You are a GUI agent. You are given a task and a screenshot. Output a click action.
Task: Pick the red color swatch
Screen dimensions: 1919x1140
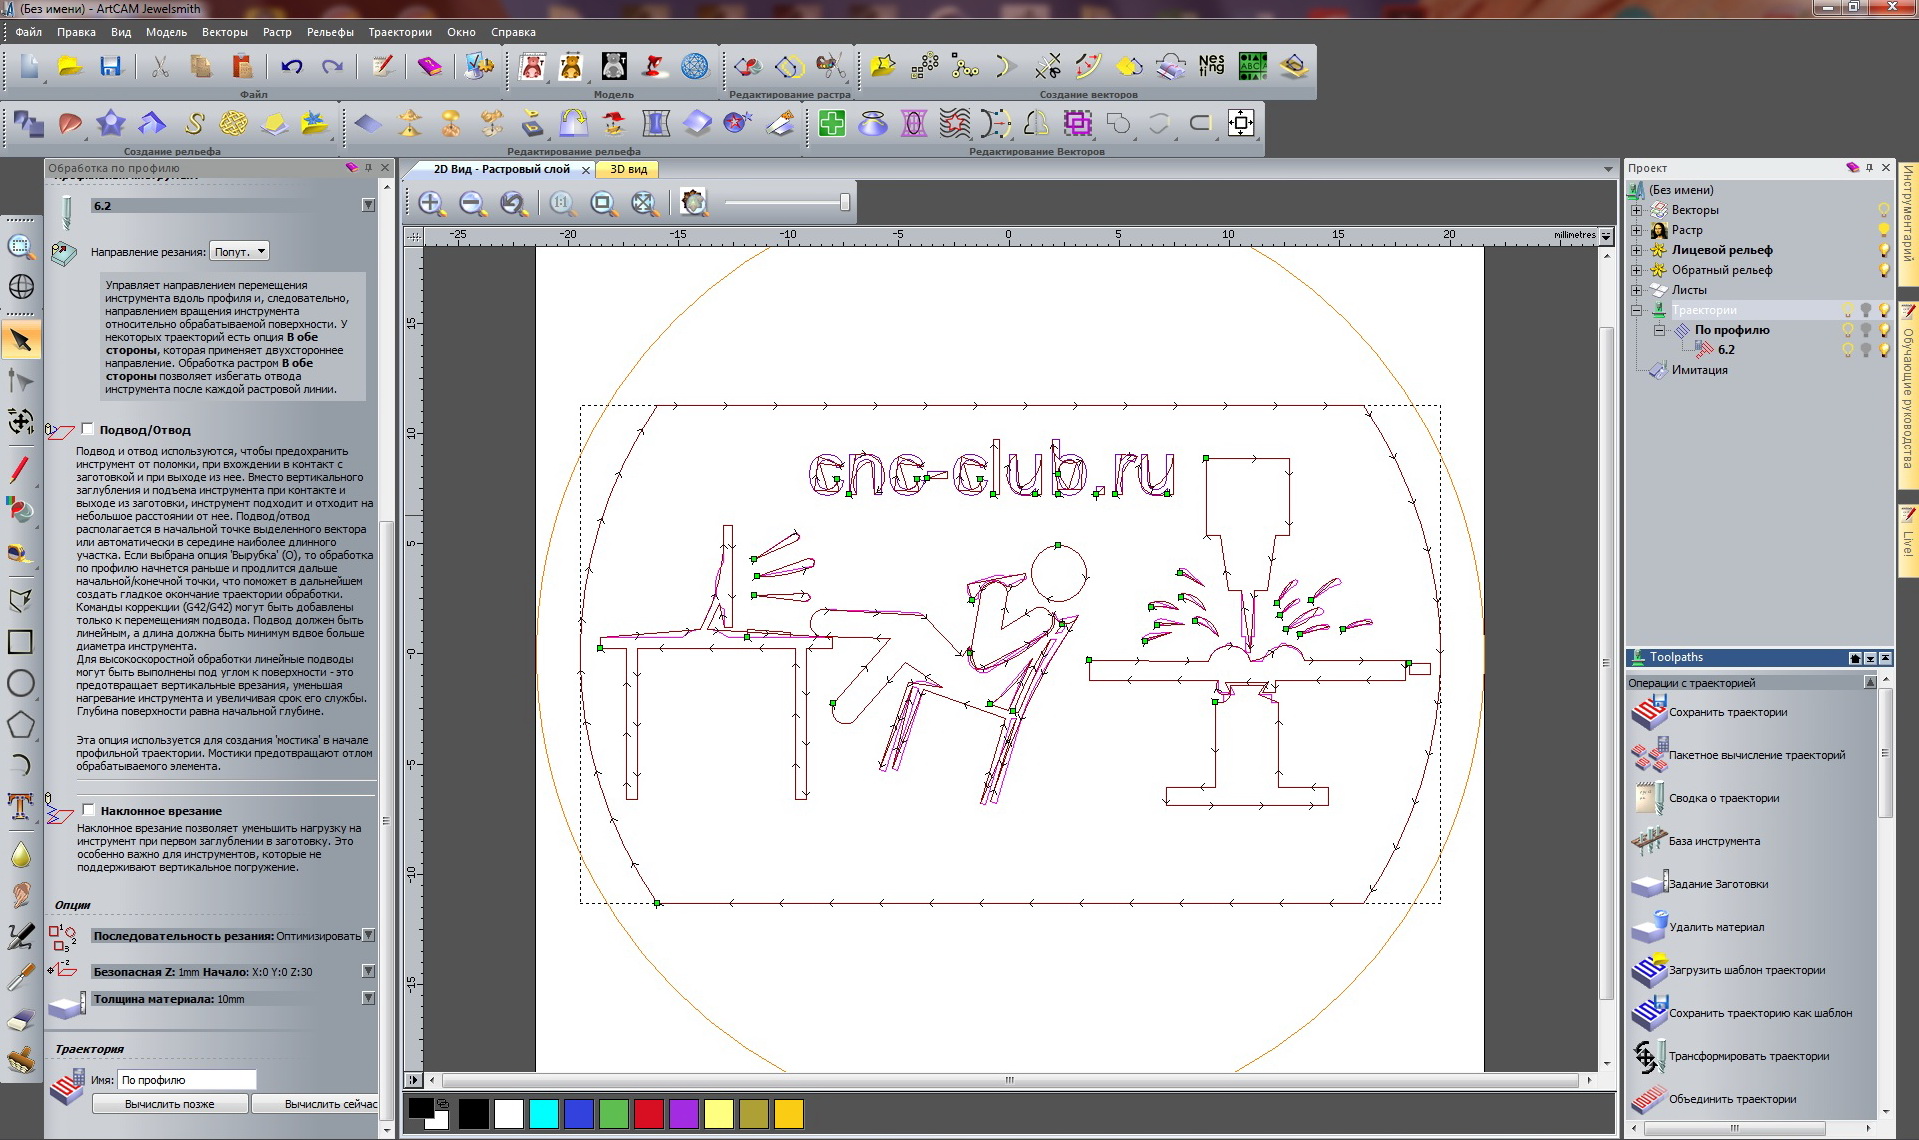pos(649,1114)
